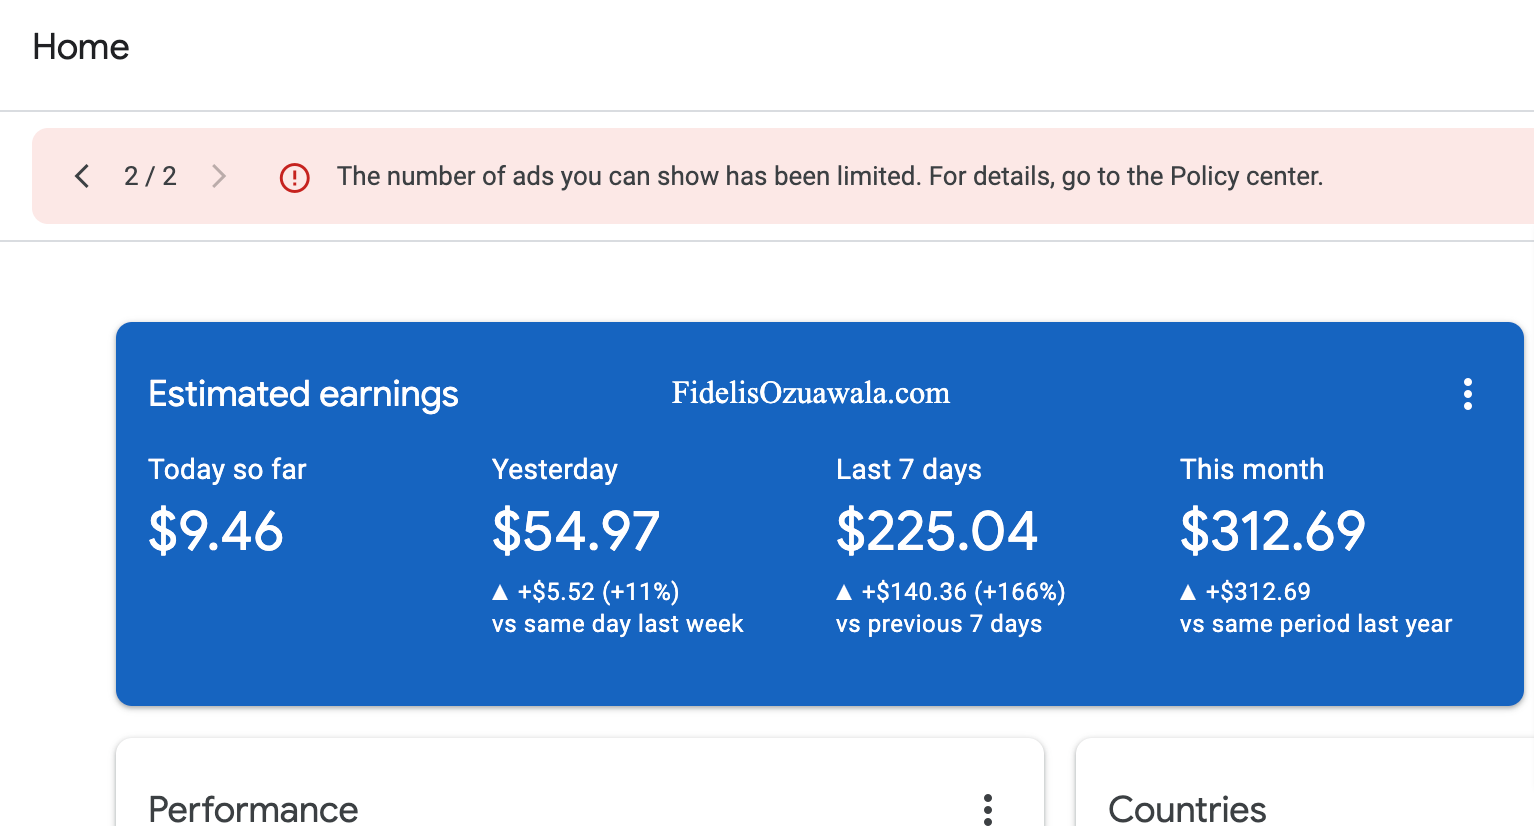1534x826 pixels.
Task: Click the up triangle beside +$312.69
Action: 1188,592
